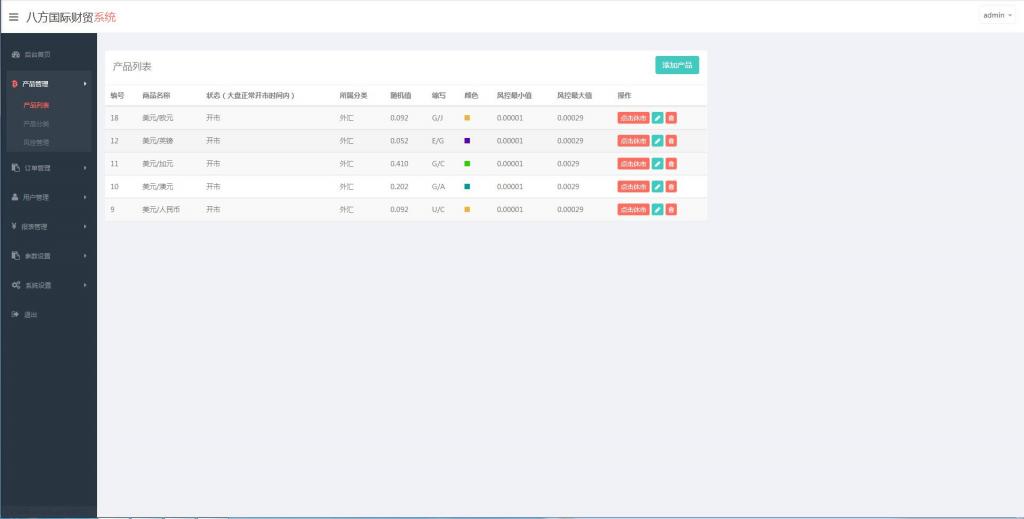
Task: Toggle 点击休市 for the 美元/加元 row
Action: (633, 164)
